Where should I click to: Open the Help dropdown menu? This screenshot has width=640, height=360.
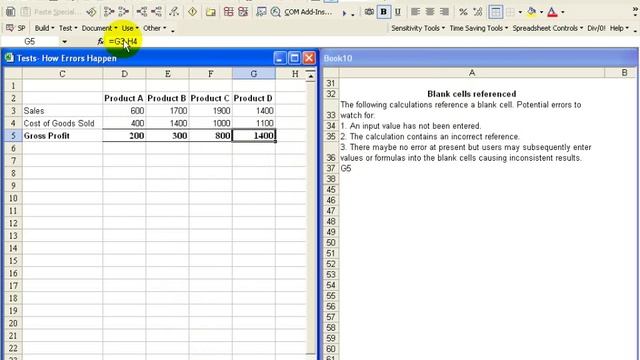(619, 28)
